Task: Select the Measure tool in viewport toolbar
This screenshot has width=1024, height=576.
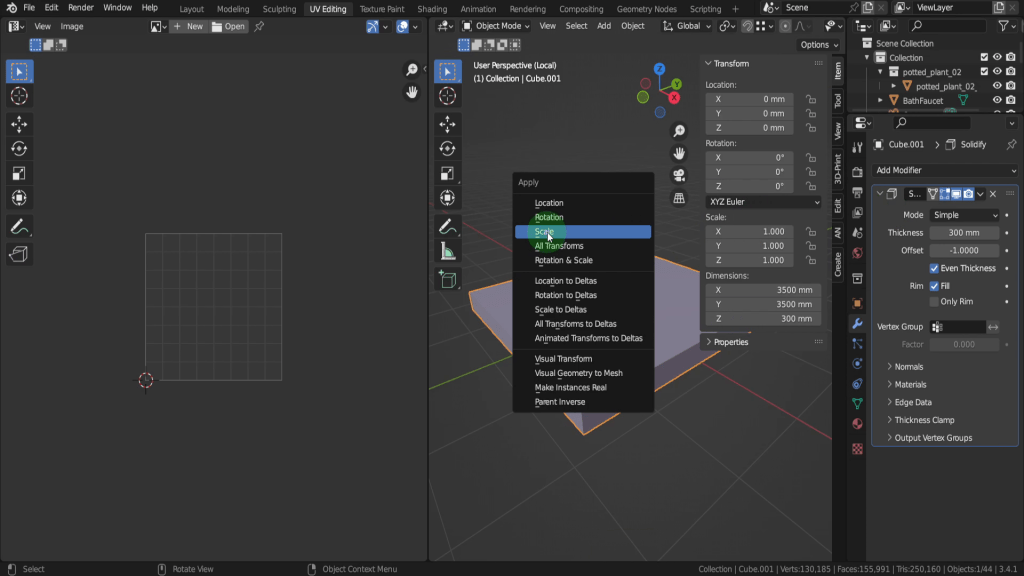Action: tap(448, 252)
